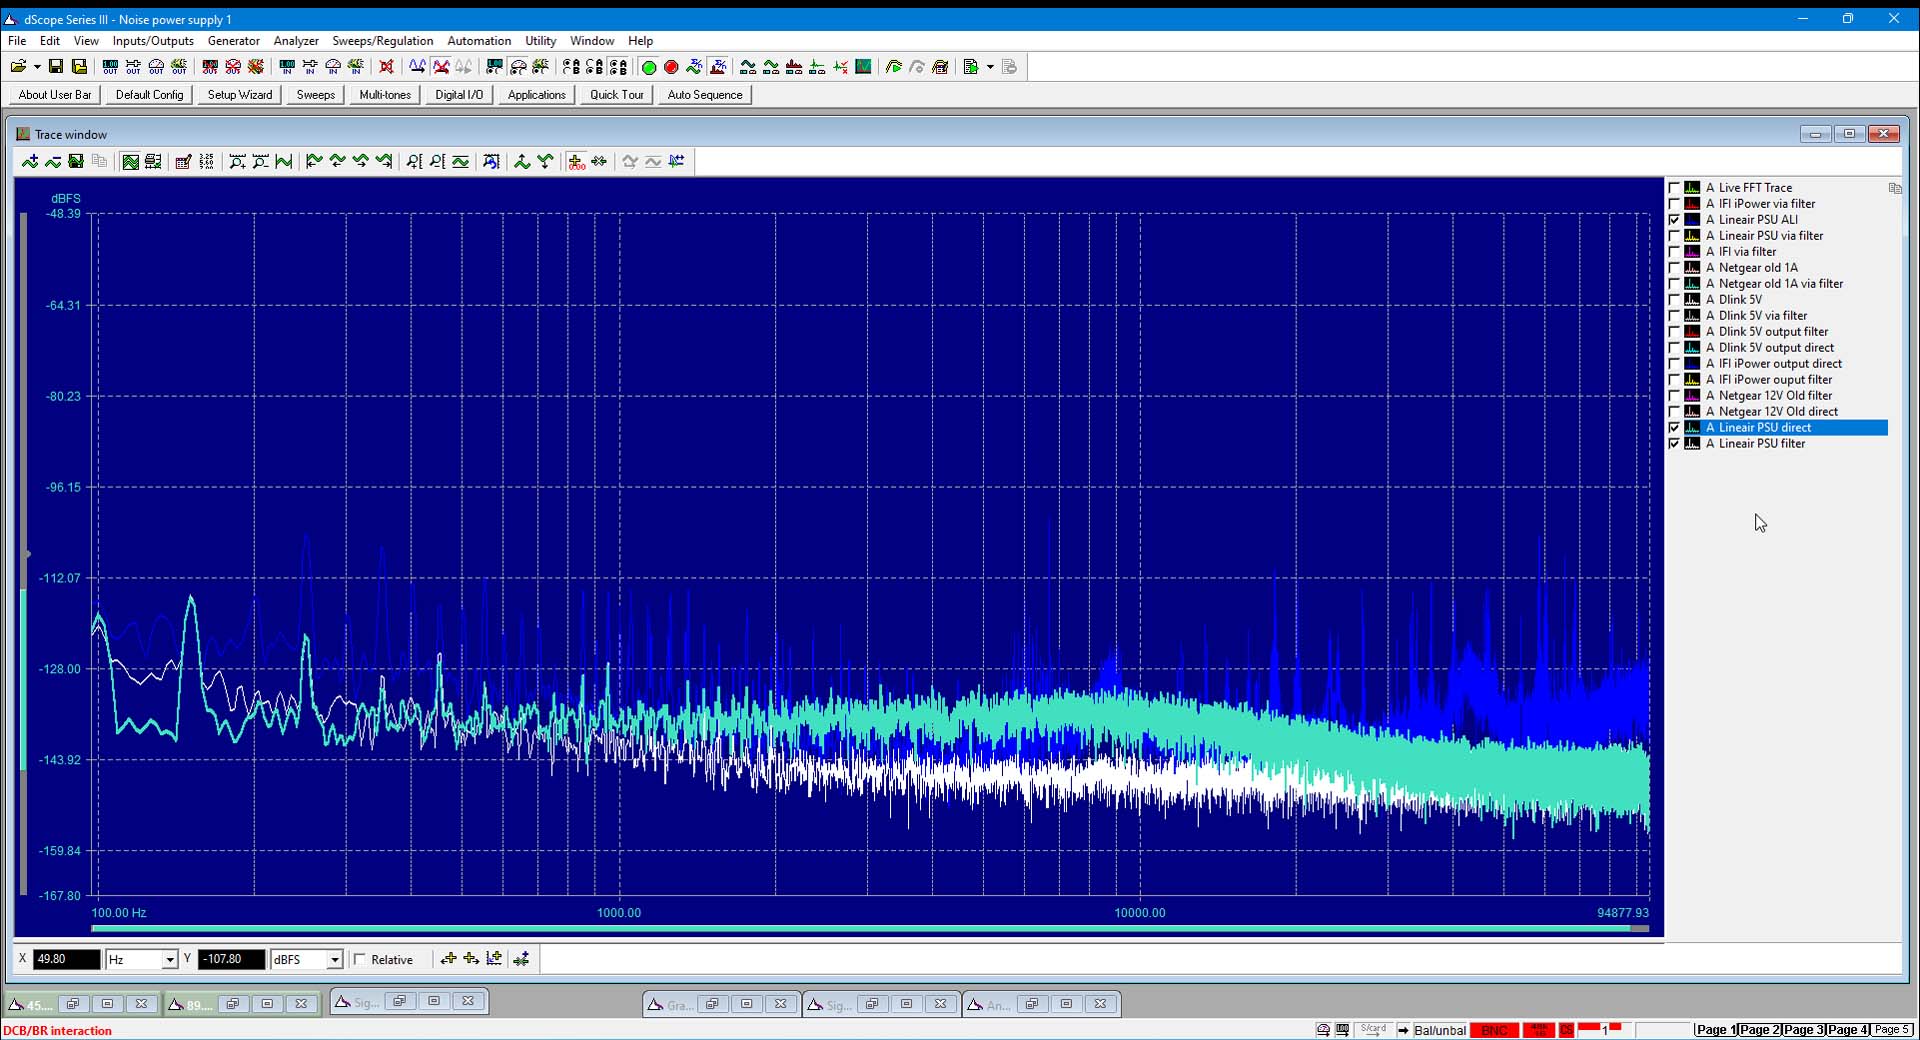Click the add trace icon in Trace window
Image resolution: width=1920 pixels, height=1040 pixels.
coord(30,161)
